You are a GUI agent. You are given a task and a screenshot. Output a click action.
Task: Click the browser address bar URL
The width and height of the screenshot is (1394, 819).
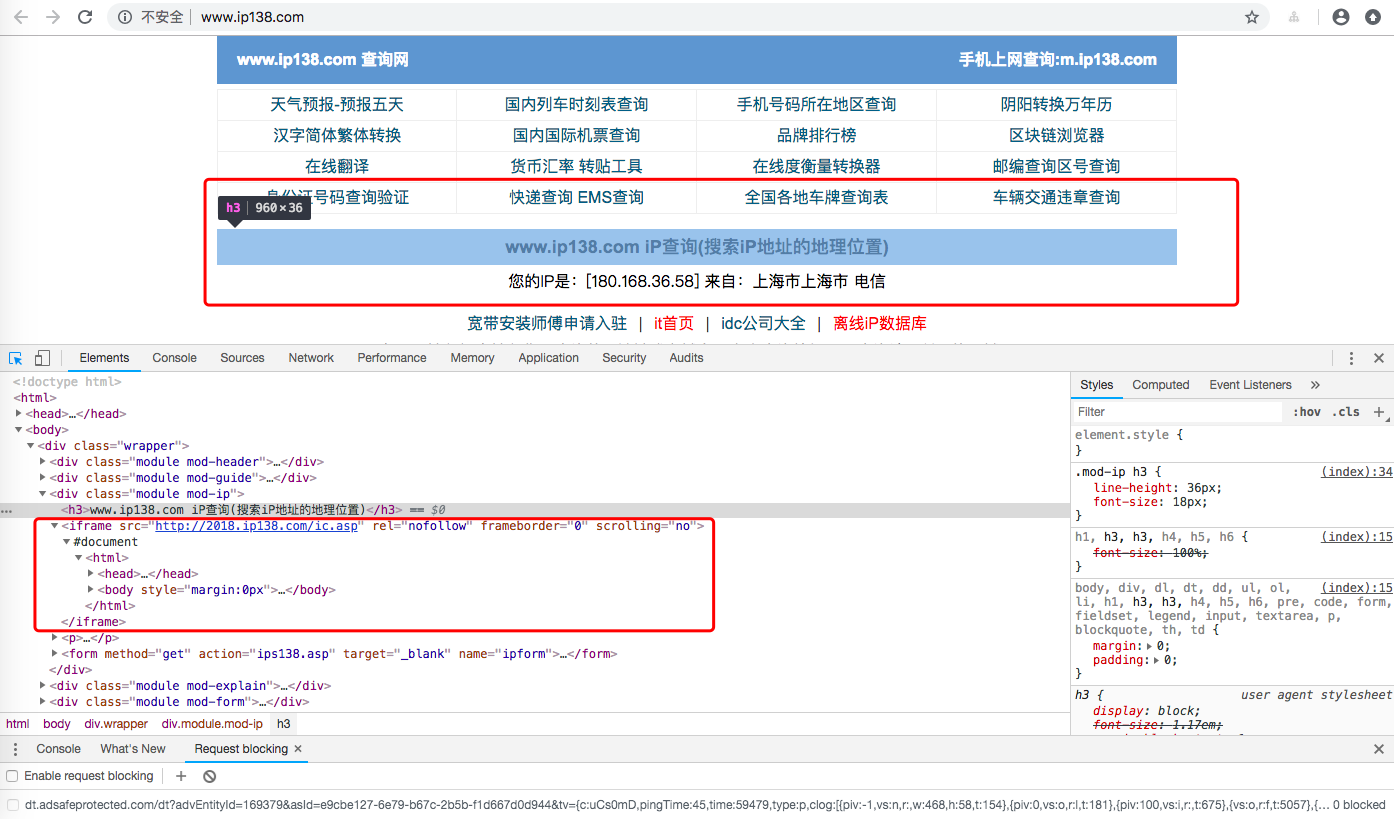pos(253,17)
